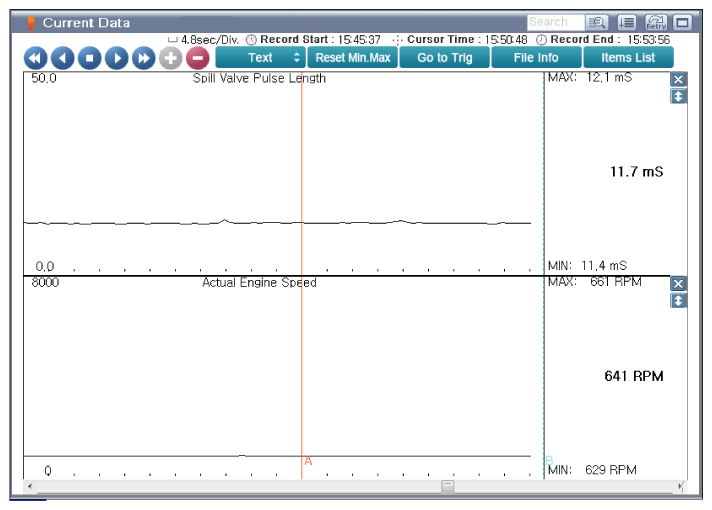Remove the Spill Valve Pulse Length graph
The image size is (712, 510).
[678, 80]
